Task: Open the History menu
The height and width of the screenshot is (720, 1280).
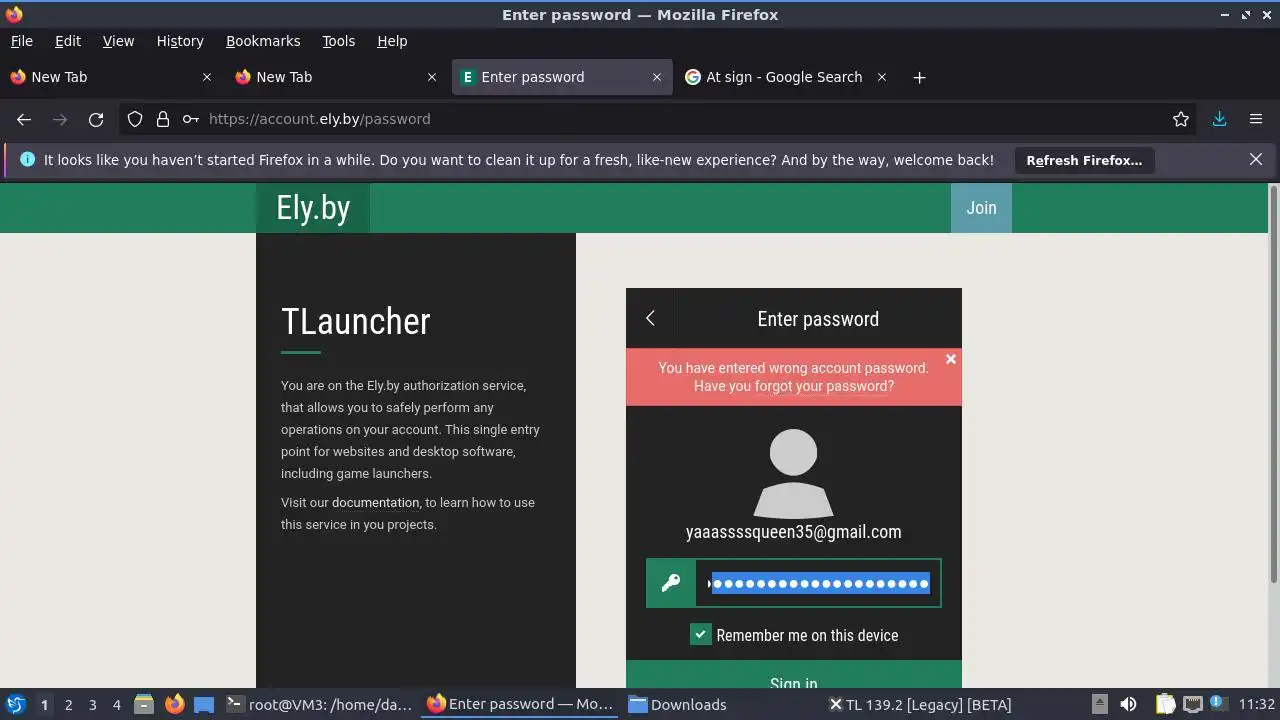Action: pyautogui.click(x=180, y=41)
